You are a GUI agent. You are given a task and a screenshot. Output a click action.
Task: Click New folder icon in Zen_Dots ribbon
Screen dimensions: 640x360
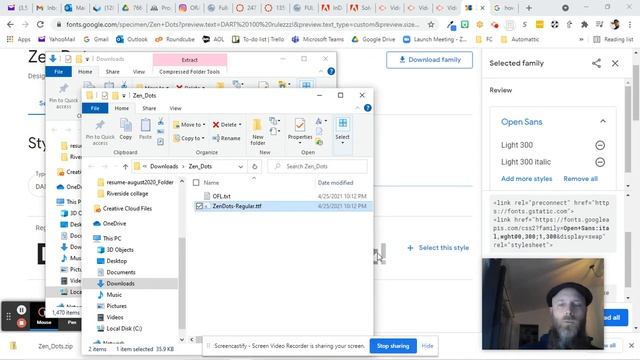coord(258,131)
